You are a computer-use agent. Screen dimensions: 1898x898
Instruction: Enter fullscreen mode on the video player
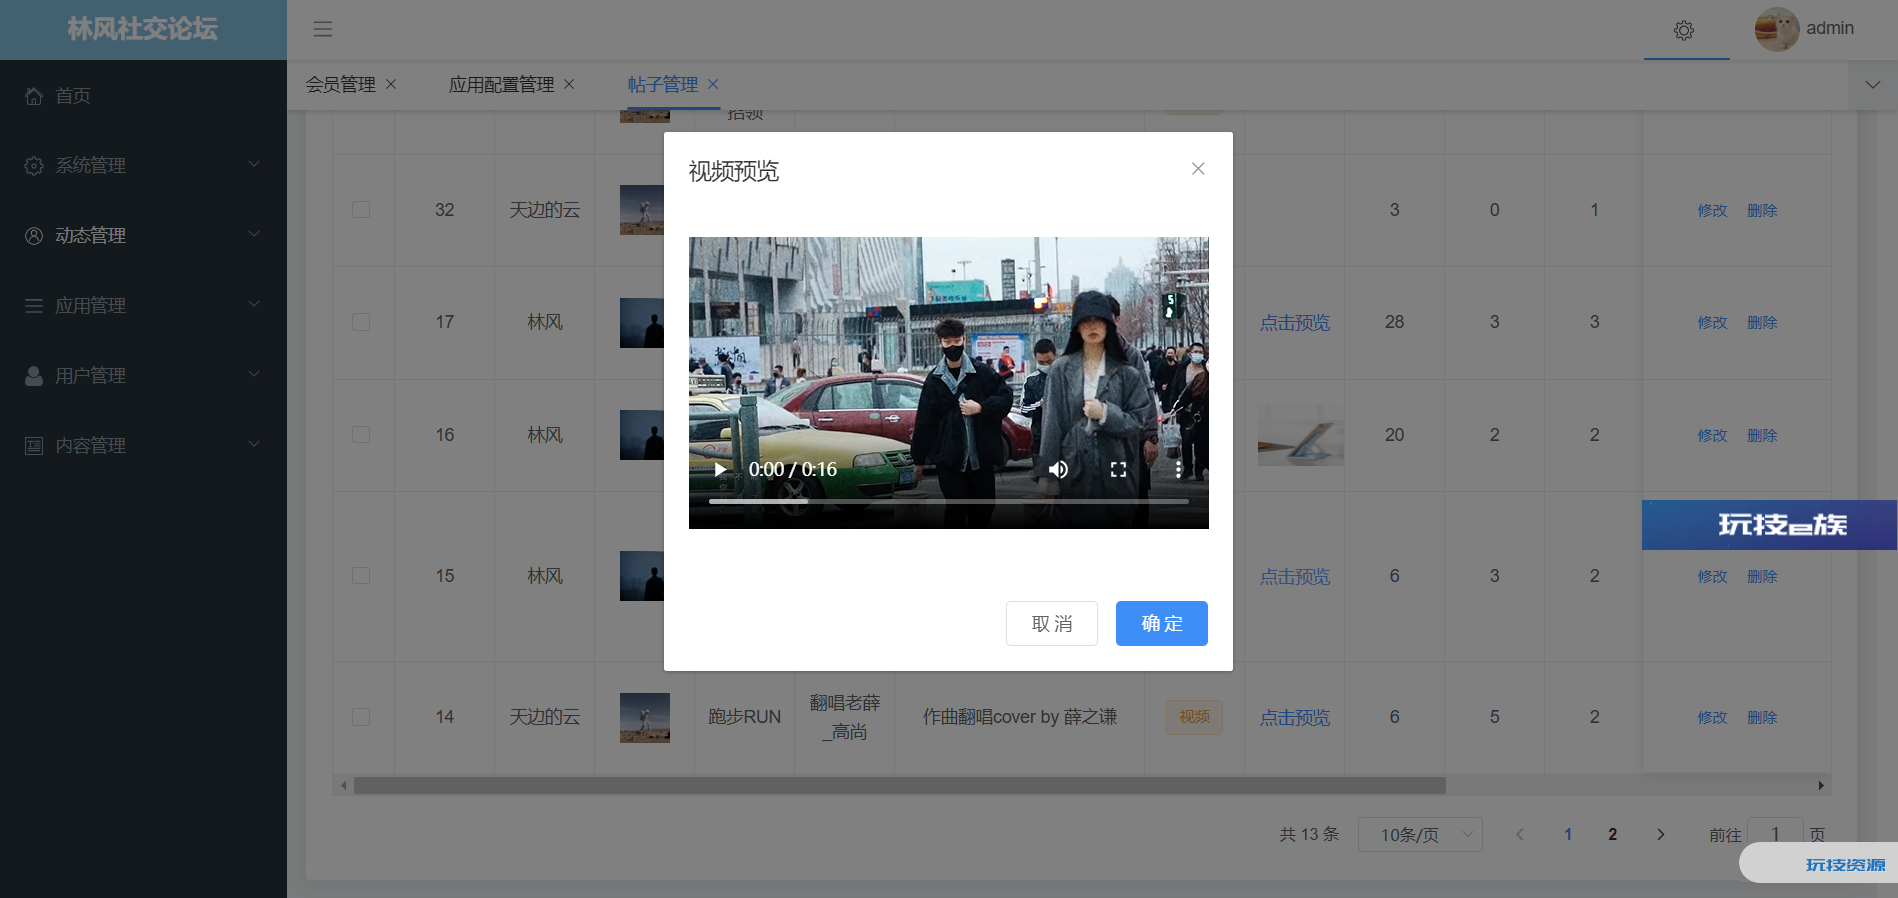[x=1118, y=469]
